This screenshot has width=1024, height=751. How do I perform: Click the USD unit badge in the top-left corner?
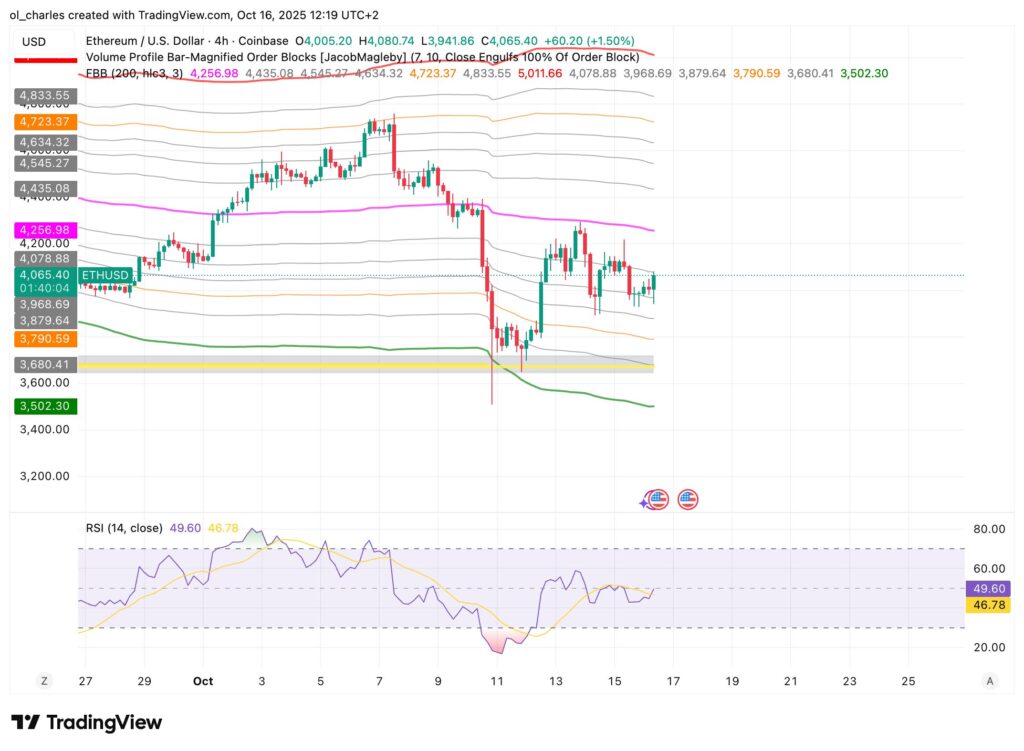click(33, 39)
